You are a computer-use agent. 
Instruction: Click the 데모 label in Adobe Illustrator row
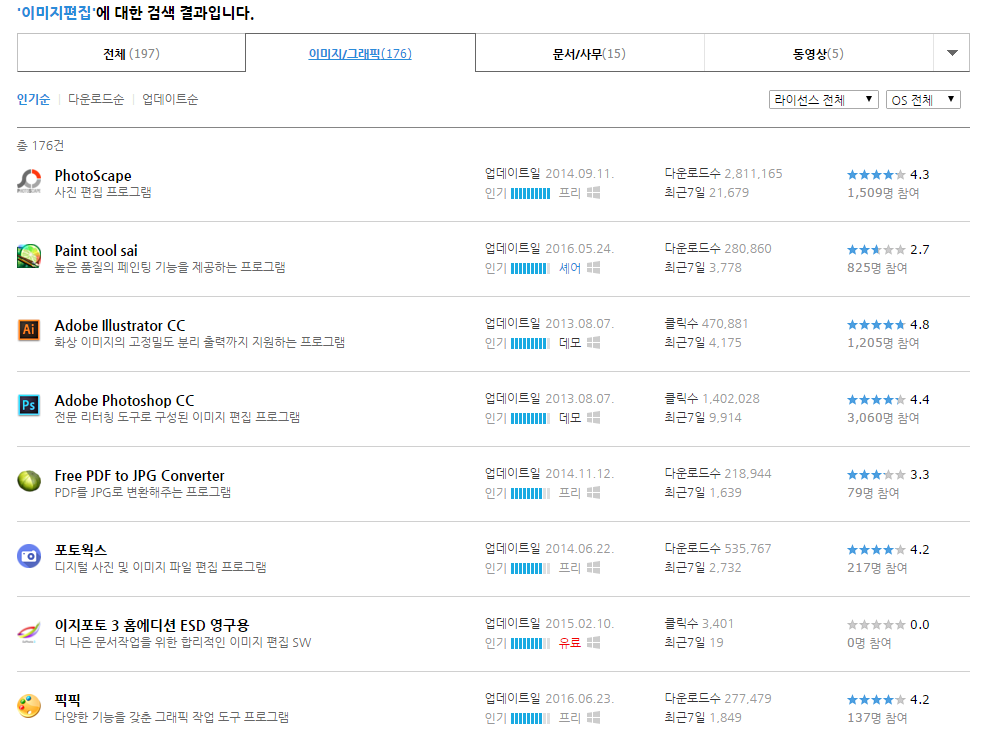click(570, 343)
